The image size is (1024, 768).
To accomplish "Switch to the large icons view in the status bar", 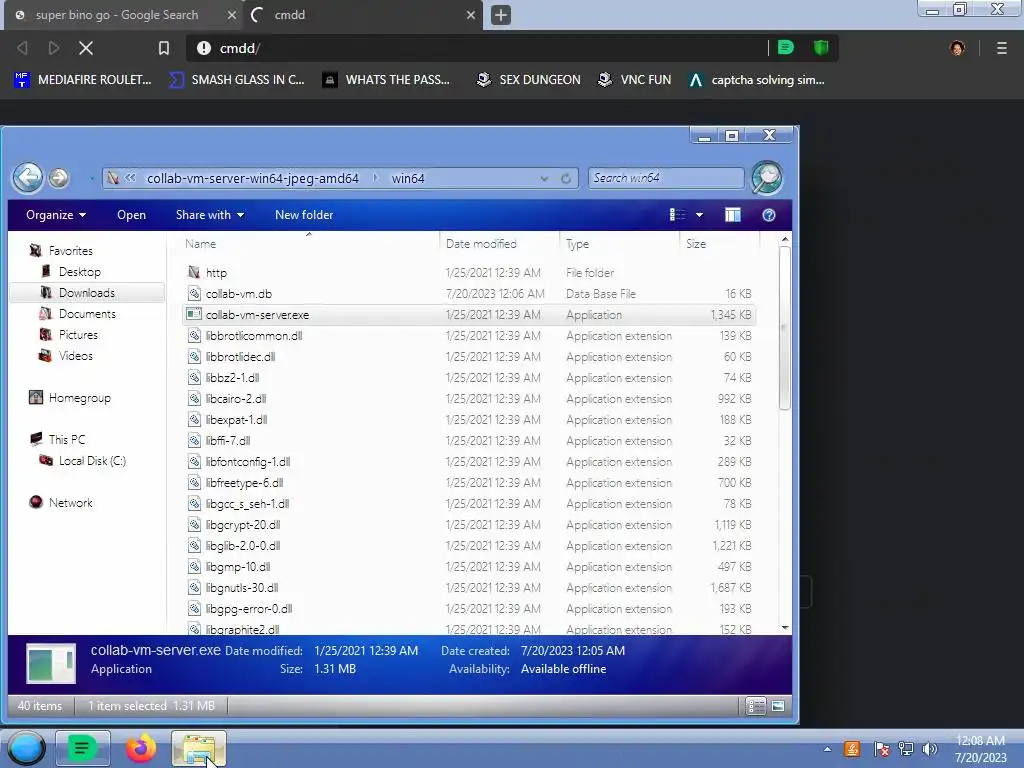I will click(x=778, y=706).
